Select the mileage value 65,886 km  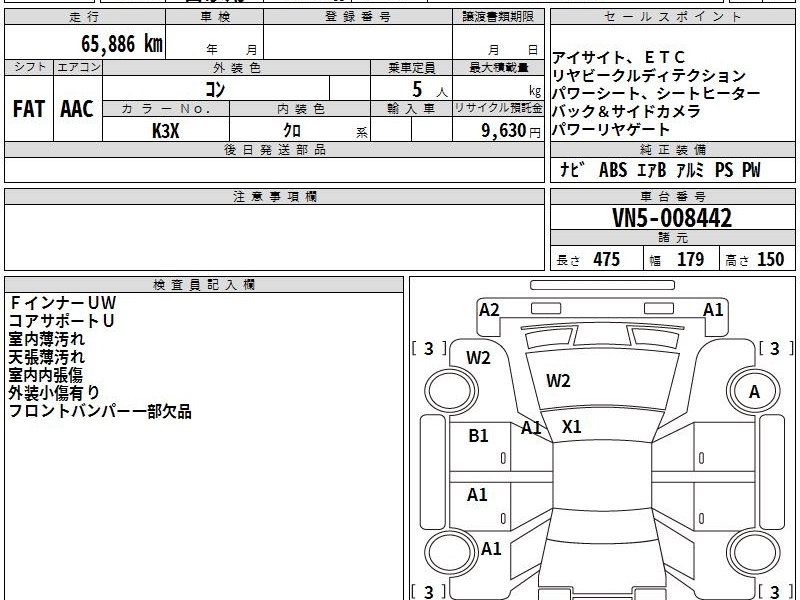tap(122, 43)
